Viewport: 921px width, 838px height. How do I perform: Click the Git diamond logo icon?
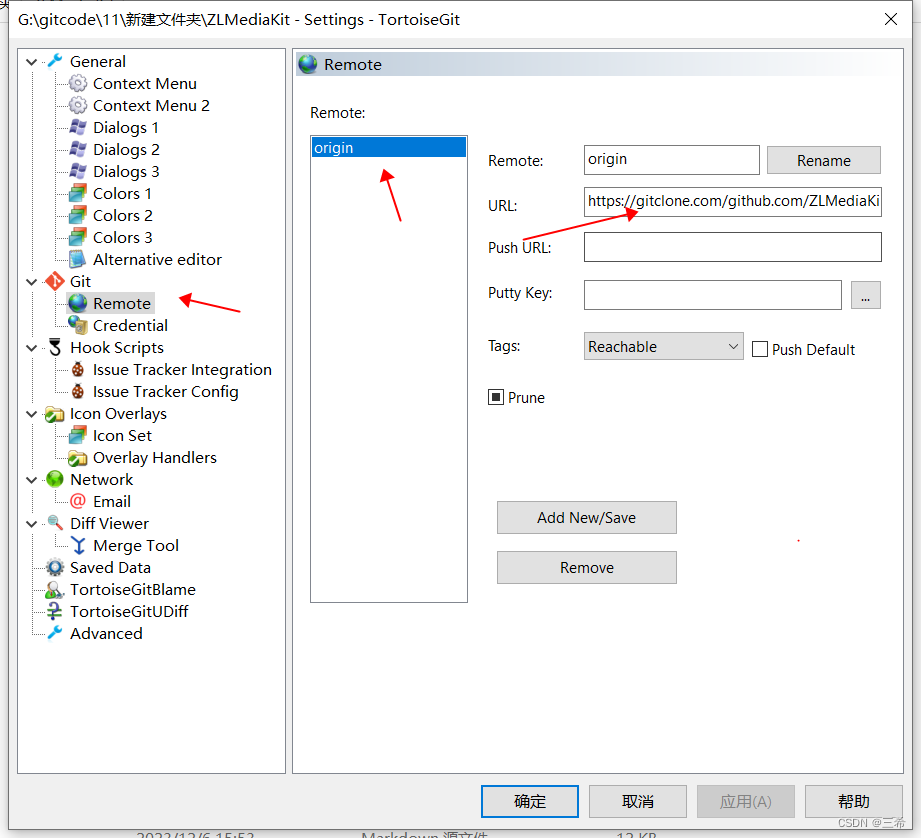pos(55,281)
